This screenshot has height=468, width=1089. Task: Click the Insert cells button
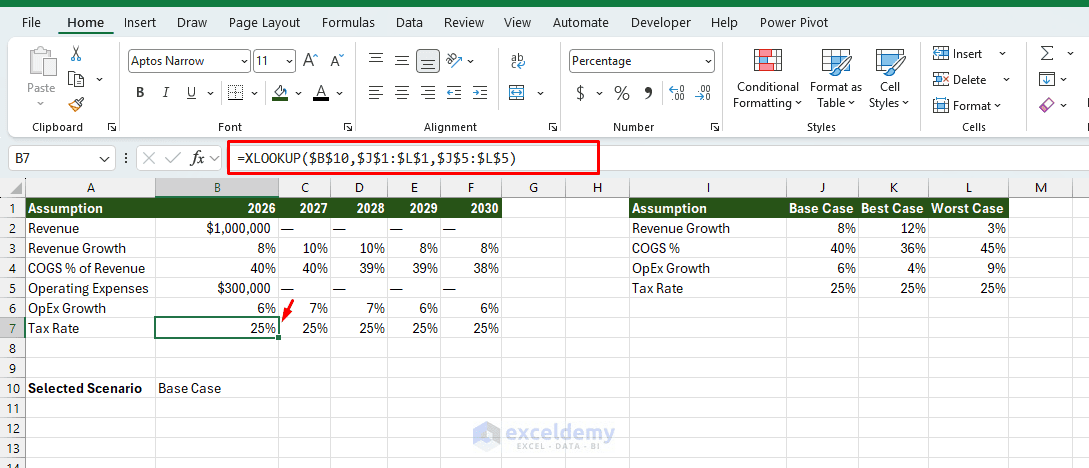958,53
